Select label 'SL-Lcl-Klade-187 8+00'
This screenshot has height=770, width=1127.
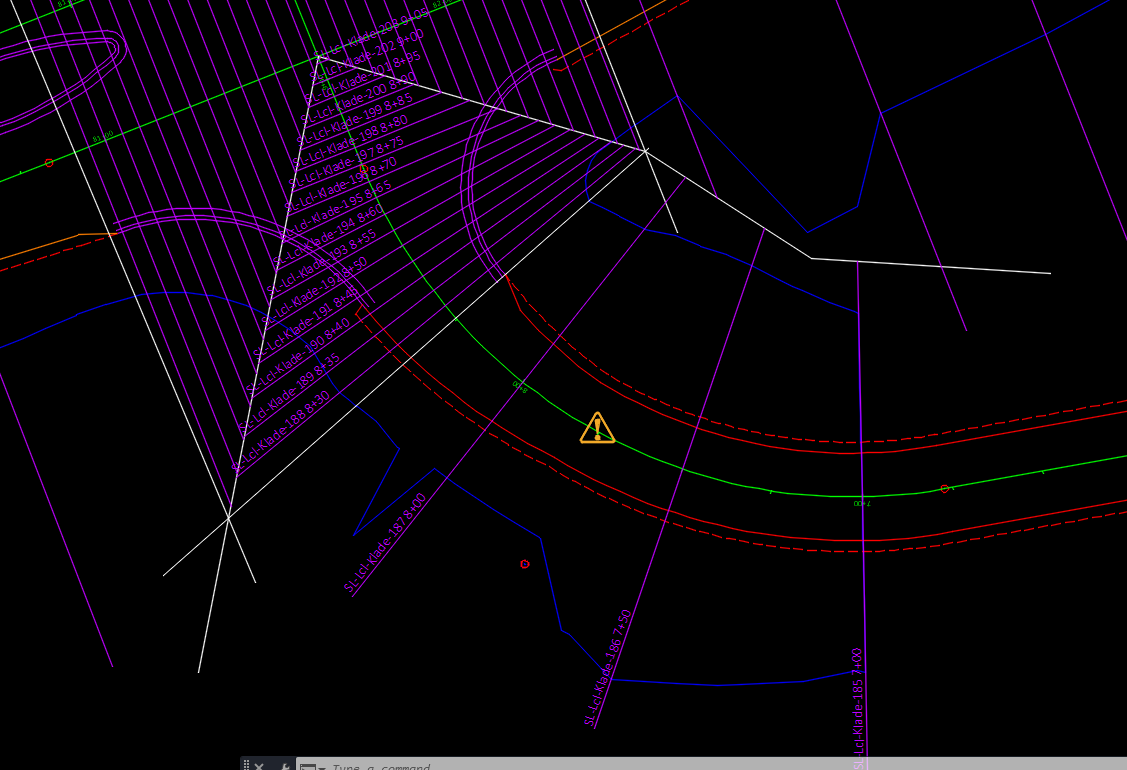tap(385, 543)
